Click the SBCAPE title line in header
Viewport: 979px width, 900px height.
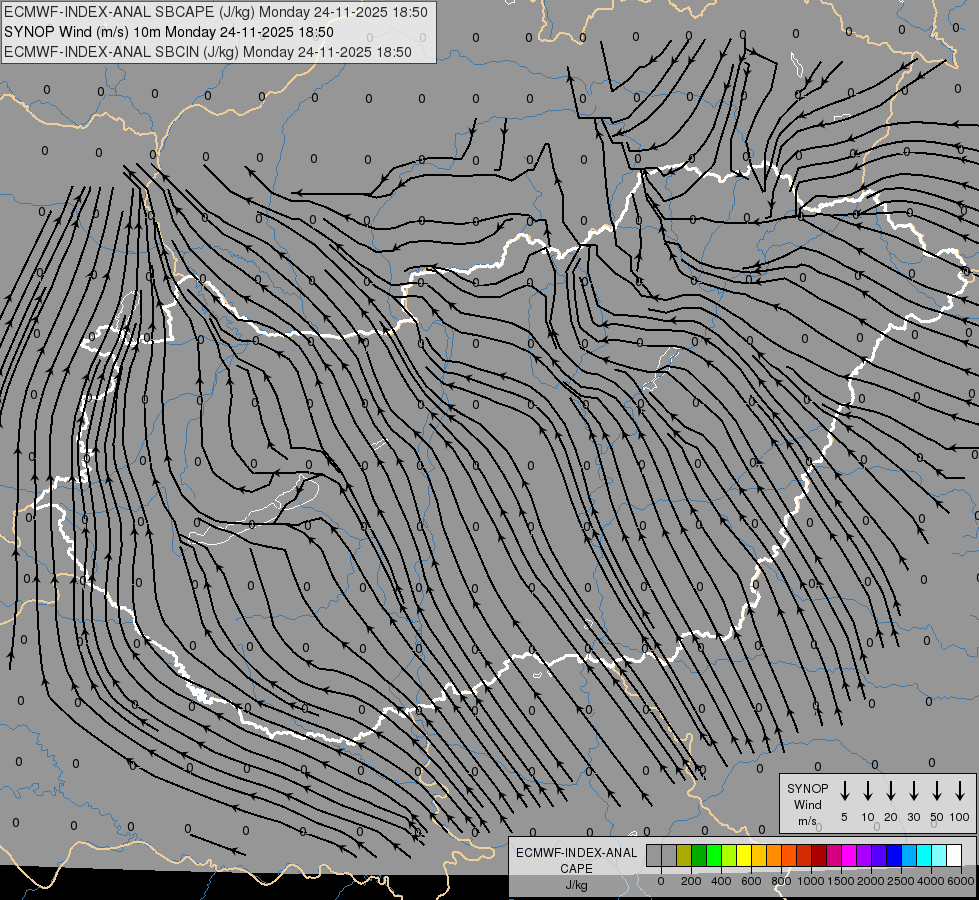(216, 12)
